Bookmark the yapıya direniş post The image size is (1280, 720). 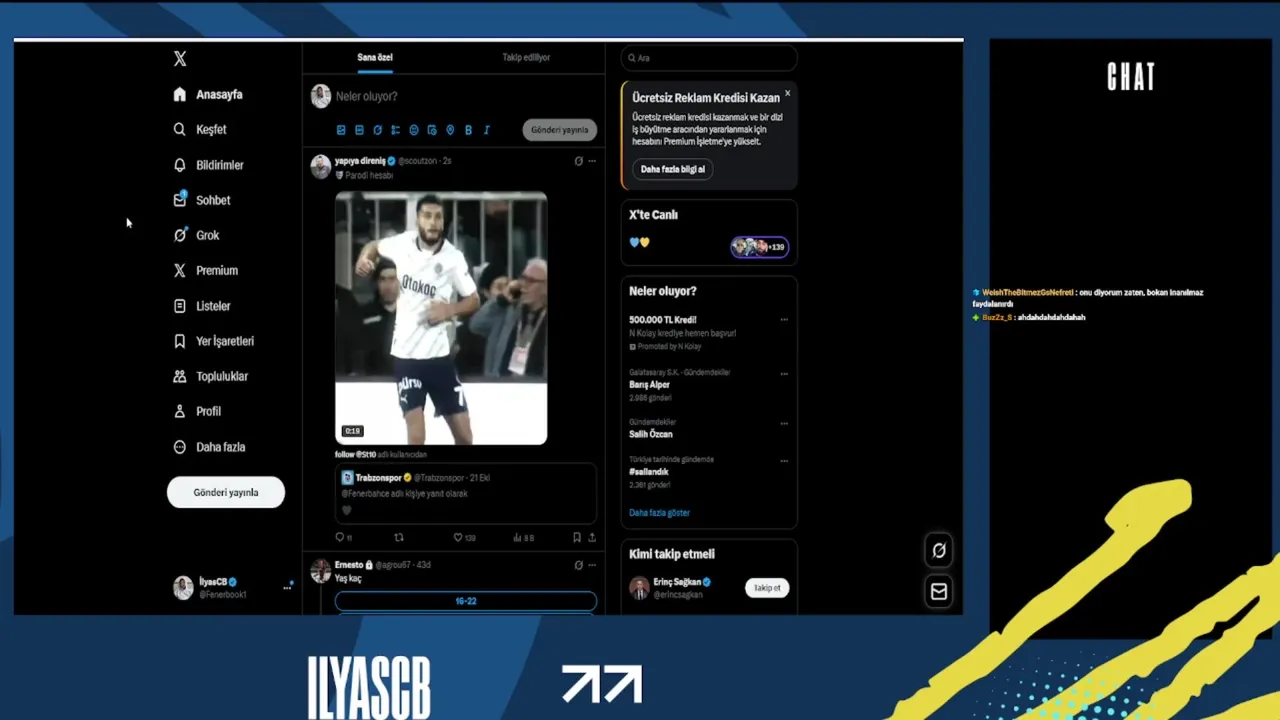click(x=577, y=537)
